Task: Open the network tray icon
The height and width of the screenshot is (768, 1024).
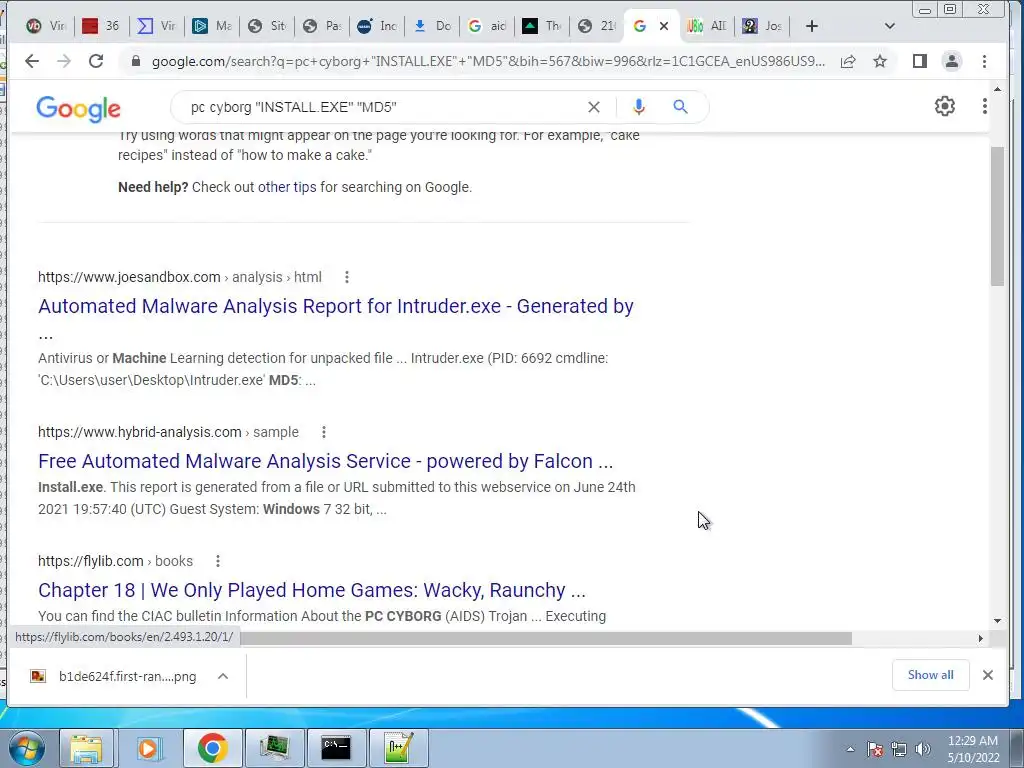Action: 899,749
